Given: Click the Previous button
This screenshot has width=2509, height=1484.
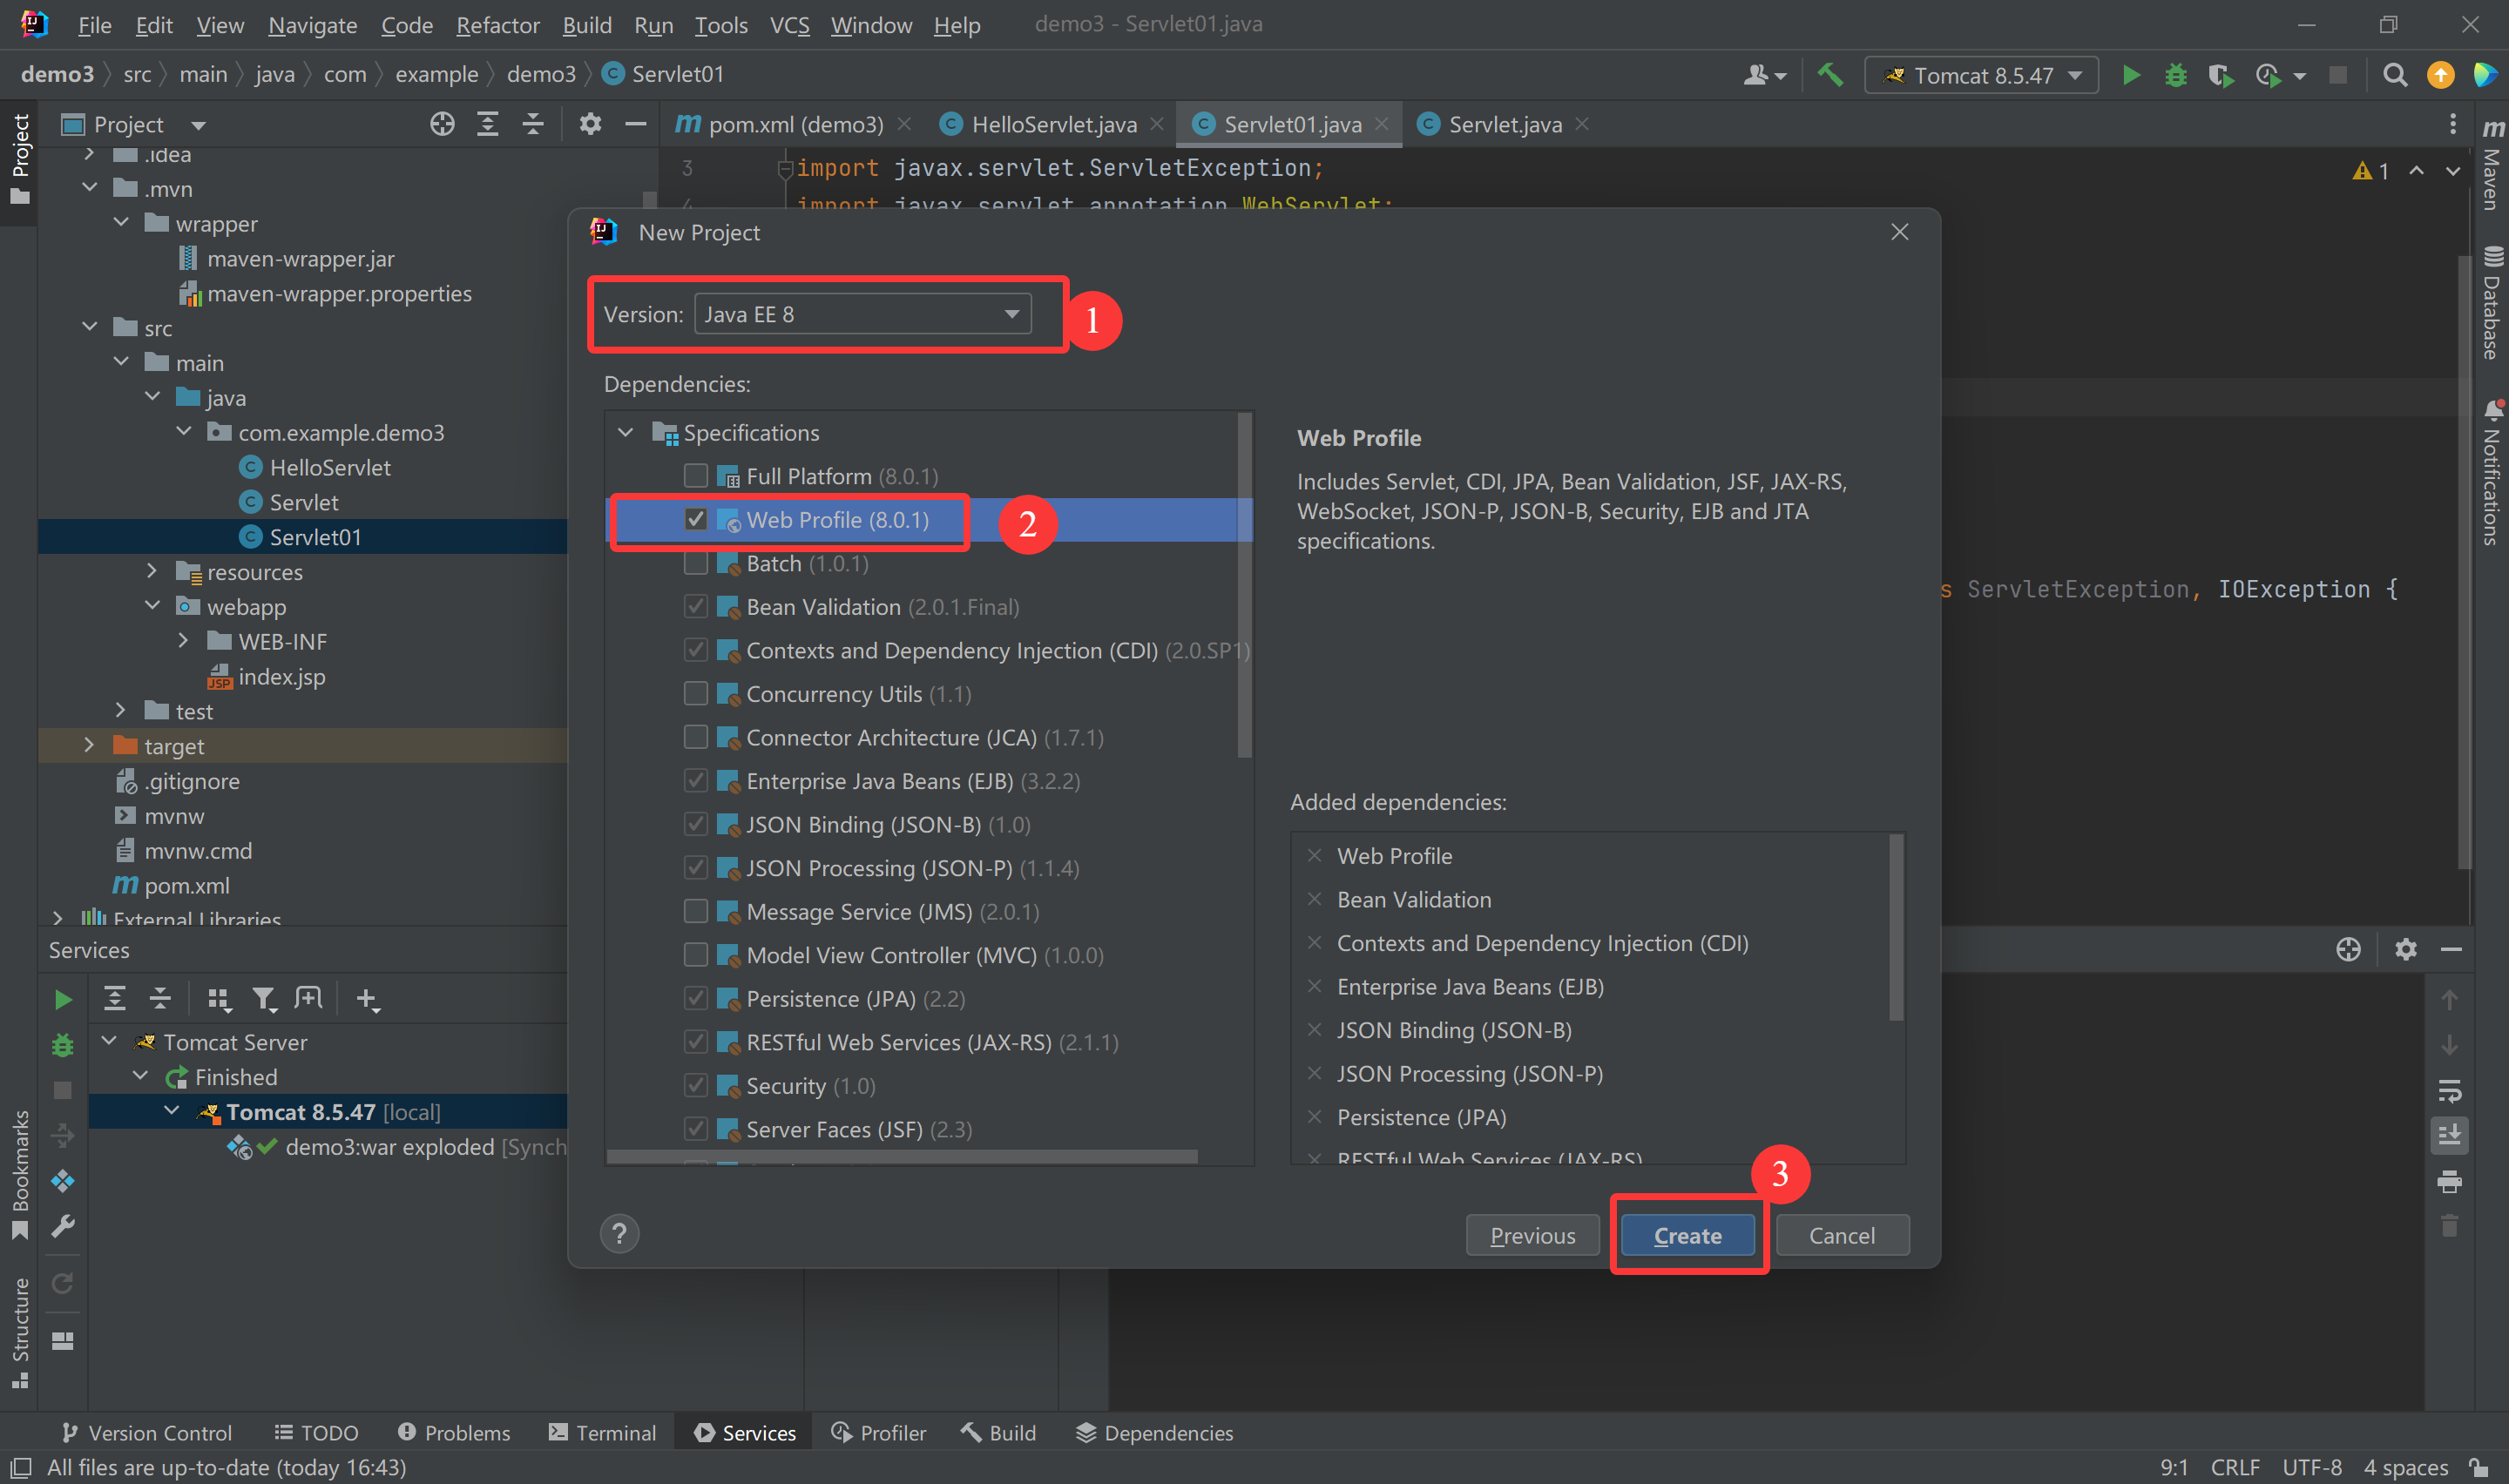Looking at the screenshot, I should coord(1532,1235).
